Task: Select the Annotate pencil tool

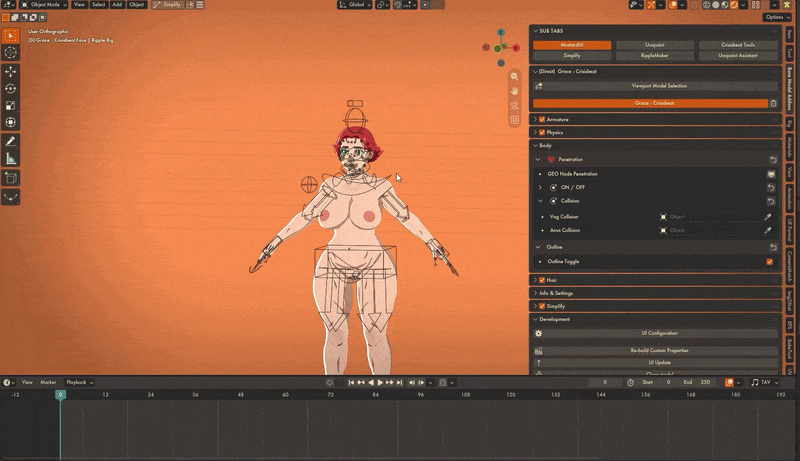Action: tap(11, 141)
